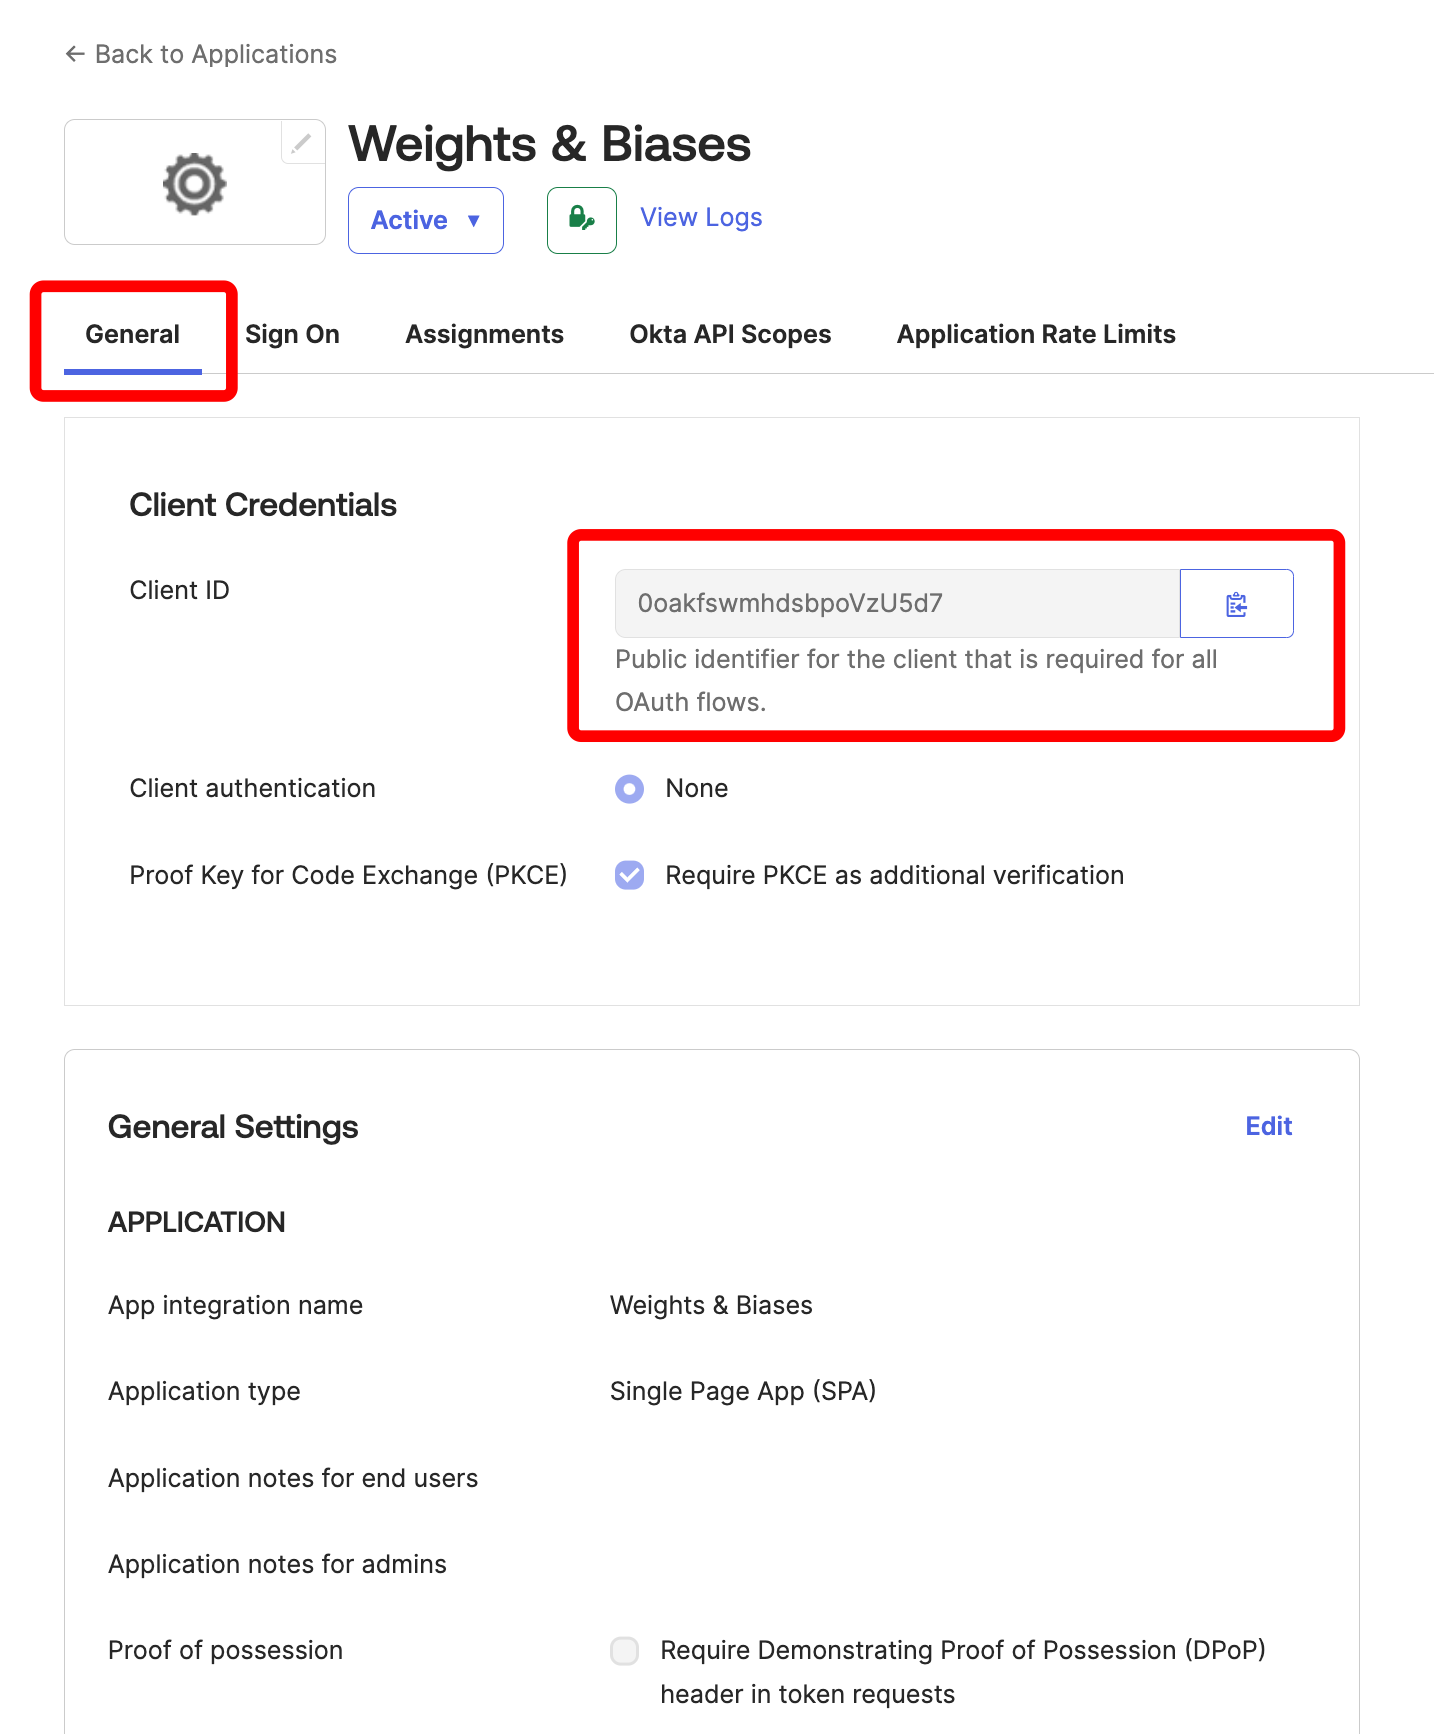Viewport: 1434px width, 1734px height.
Task: Select None client authentication radio button
Action: [629, 789]
